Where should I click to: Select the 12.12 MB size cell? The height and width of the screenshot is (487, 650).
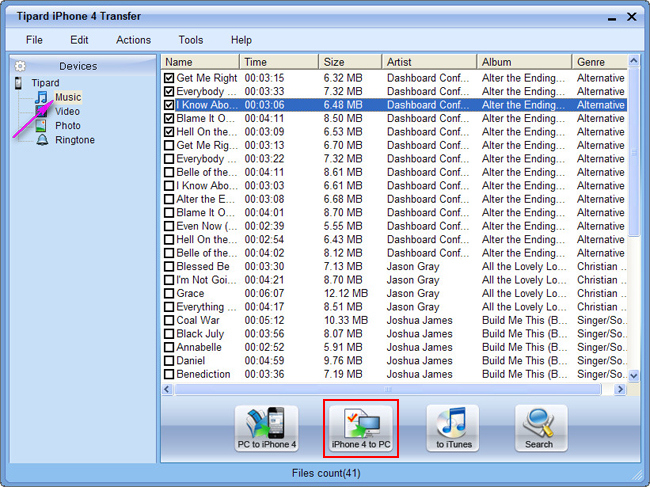[x=346, y=293]
